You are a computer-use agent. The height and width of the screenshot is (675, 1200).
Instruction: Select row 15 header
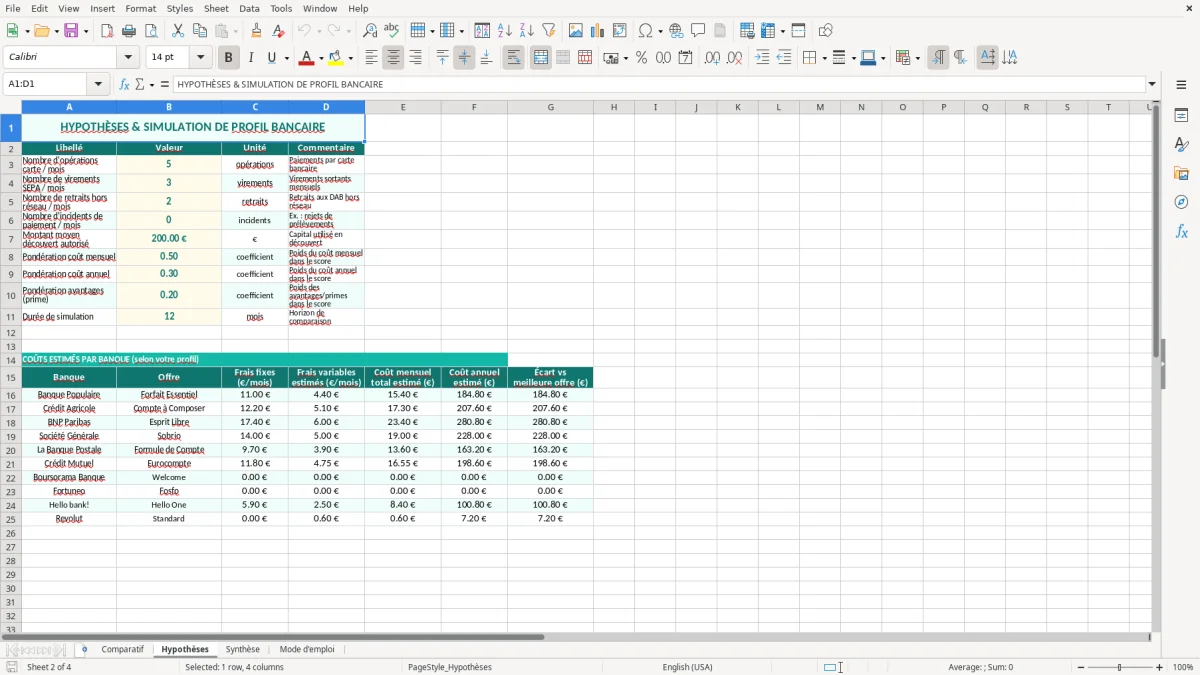pos(11,377)
